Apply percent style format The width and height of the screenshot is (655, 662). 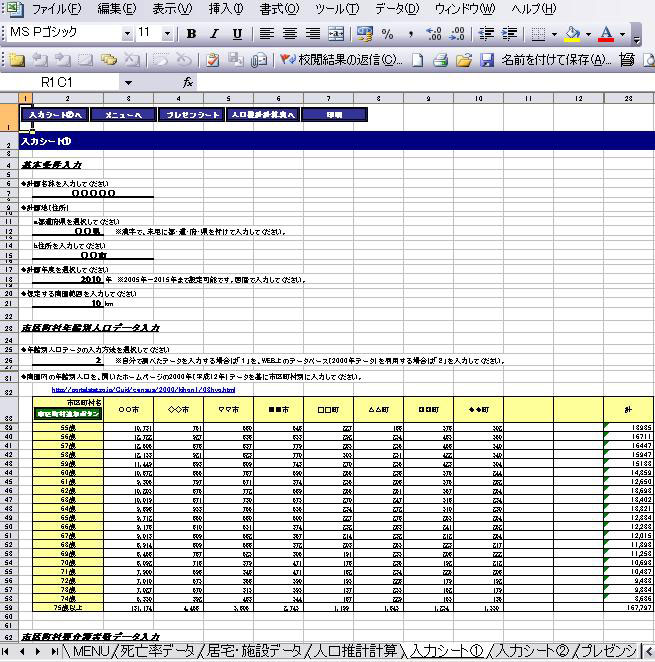pyautogui.click(x=387, y=34)
